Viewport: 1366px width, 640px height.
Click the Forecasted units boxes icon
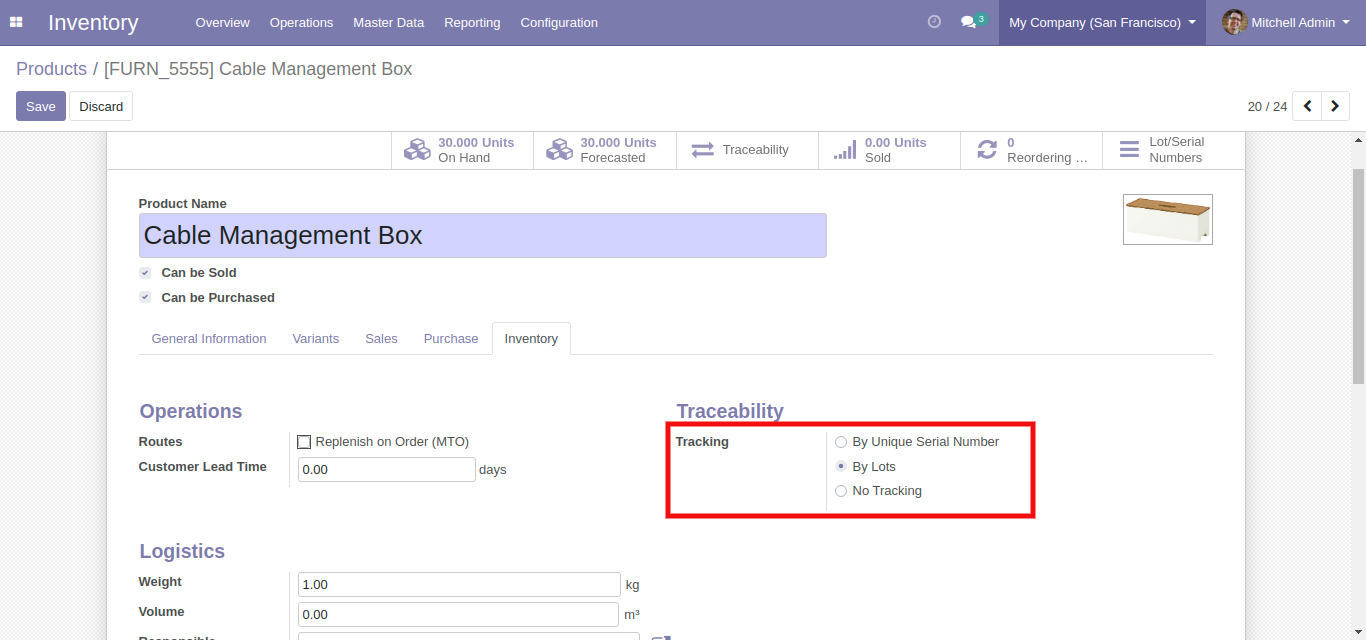coord(559,150)
